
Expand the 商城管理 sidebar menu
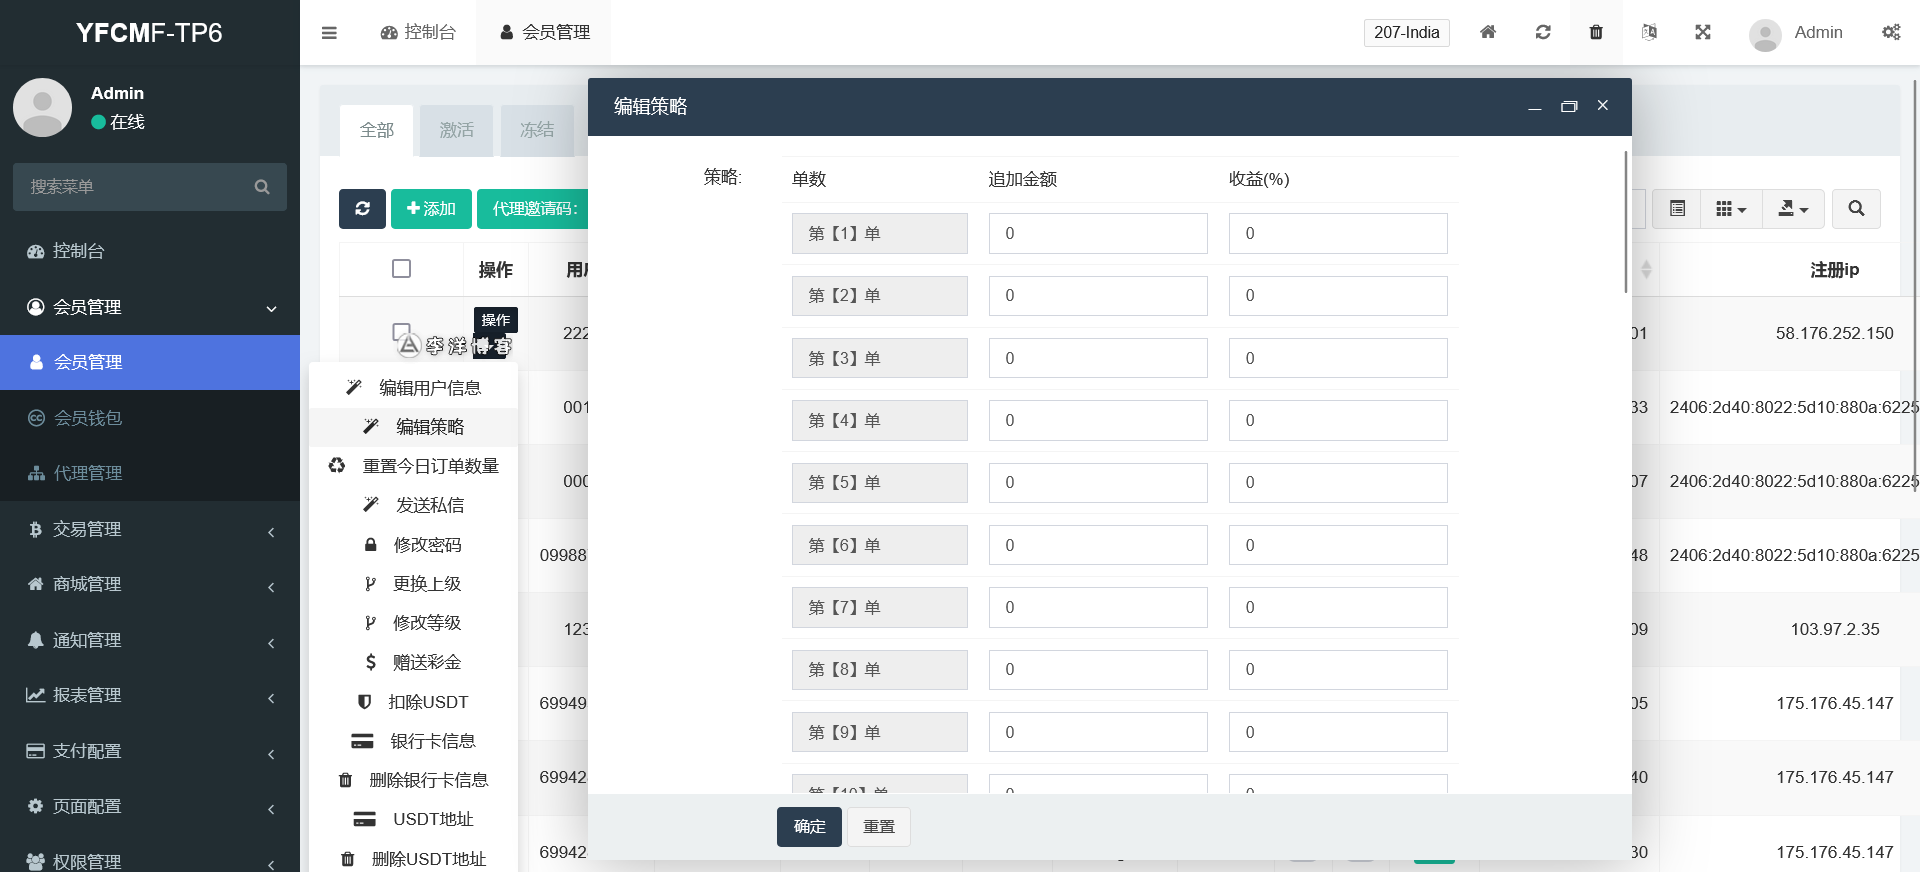[150, 584]
